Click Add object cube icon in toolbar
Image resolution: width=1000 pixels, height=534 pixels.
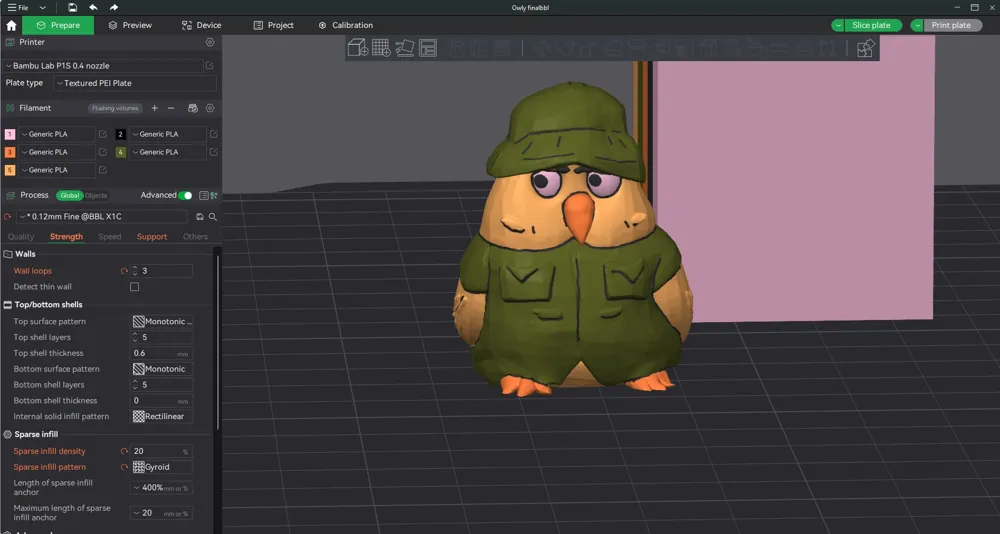(x=358, y=48)
